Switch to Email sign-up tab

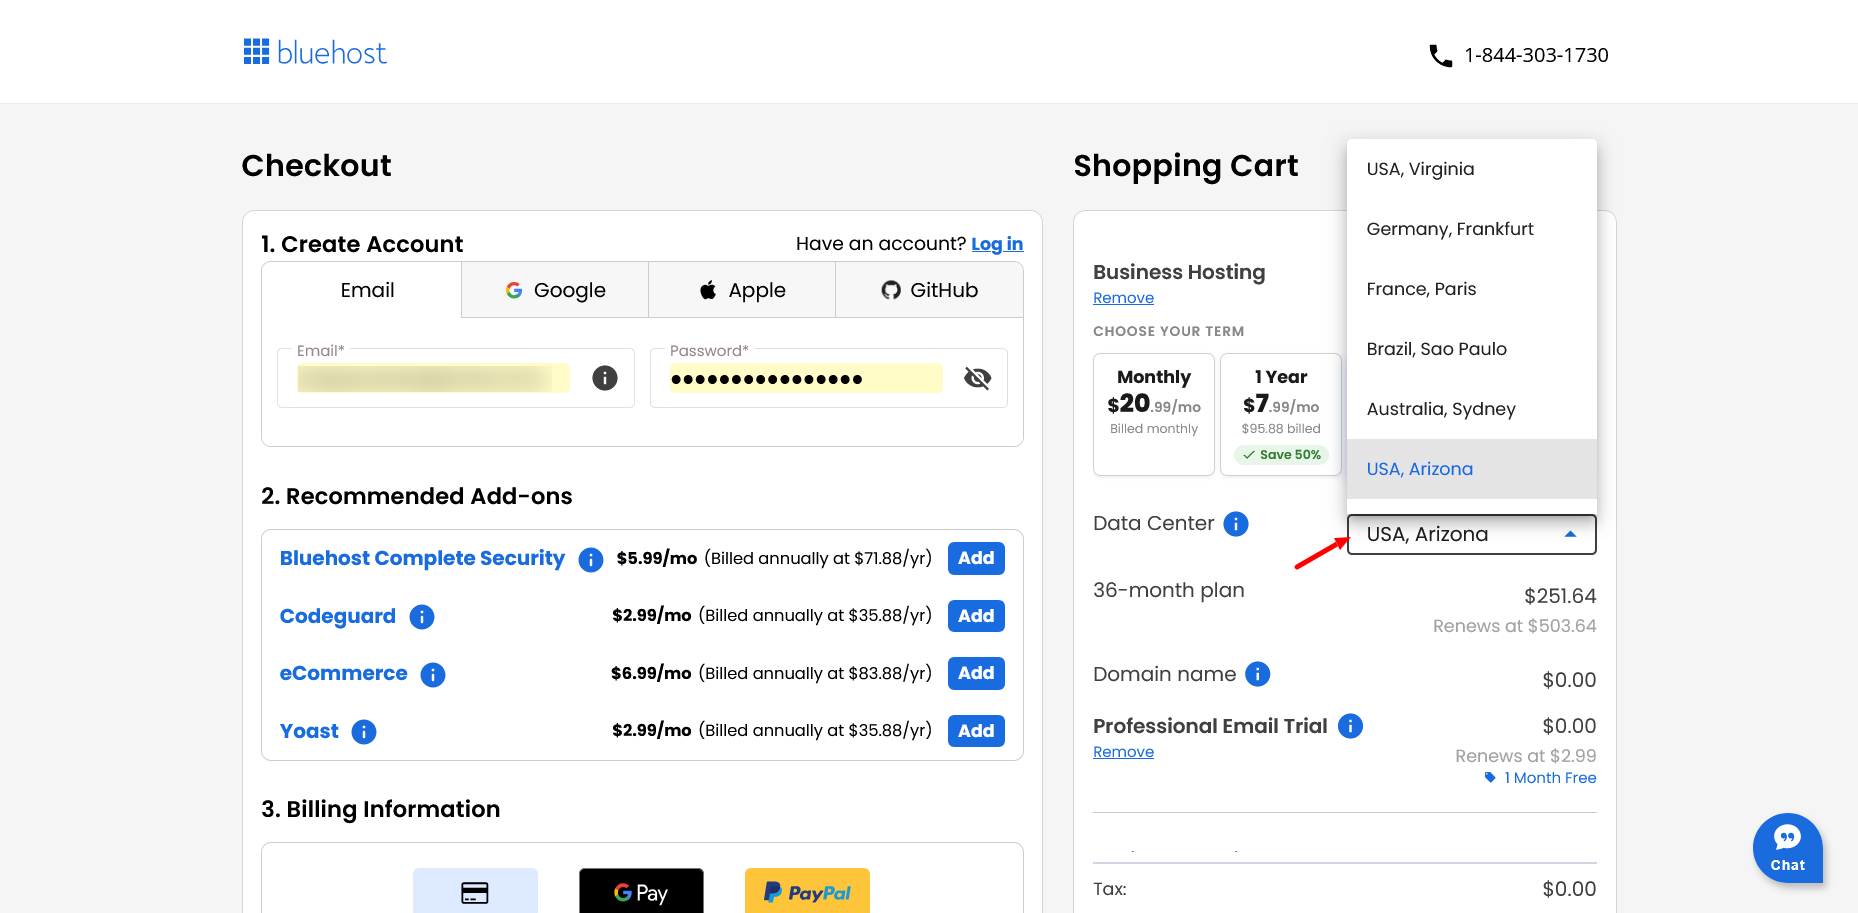click(x=367, y=290)
